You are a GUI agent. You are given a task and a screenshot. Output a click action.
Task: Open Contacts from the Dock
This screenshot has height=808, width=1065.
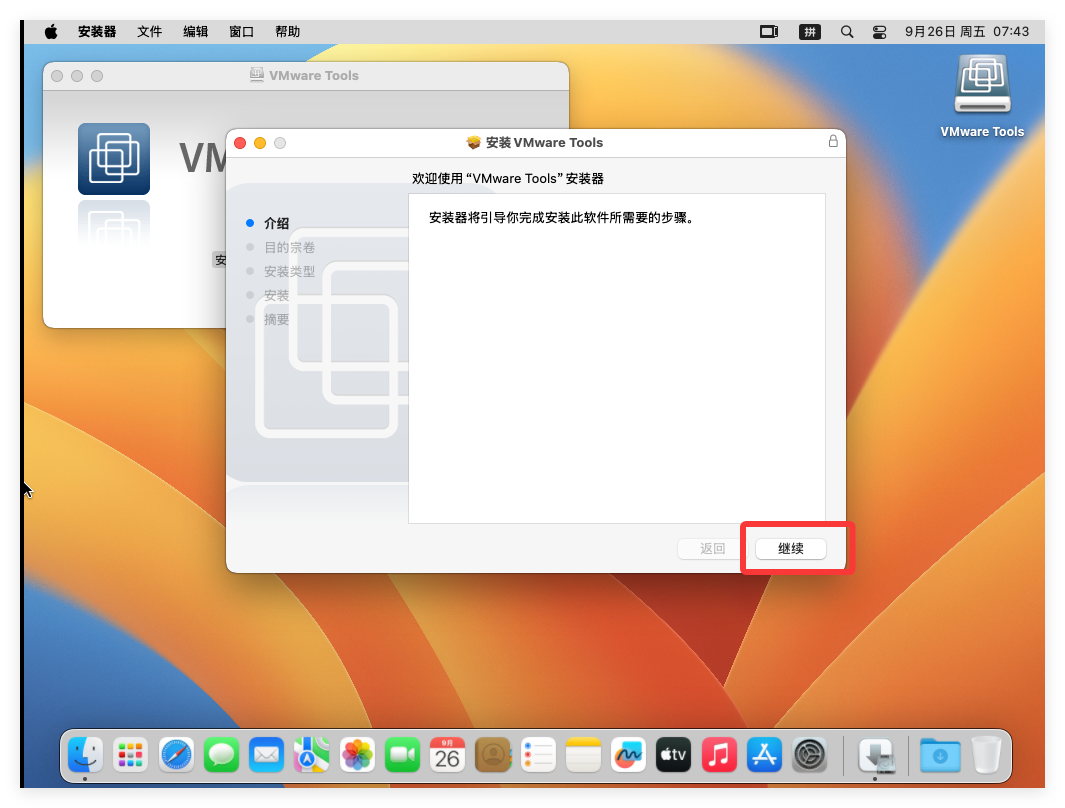493,755
